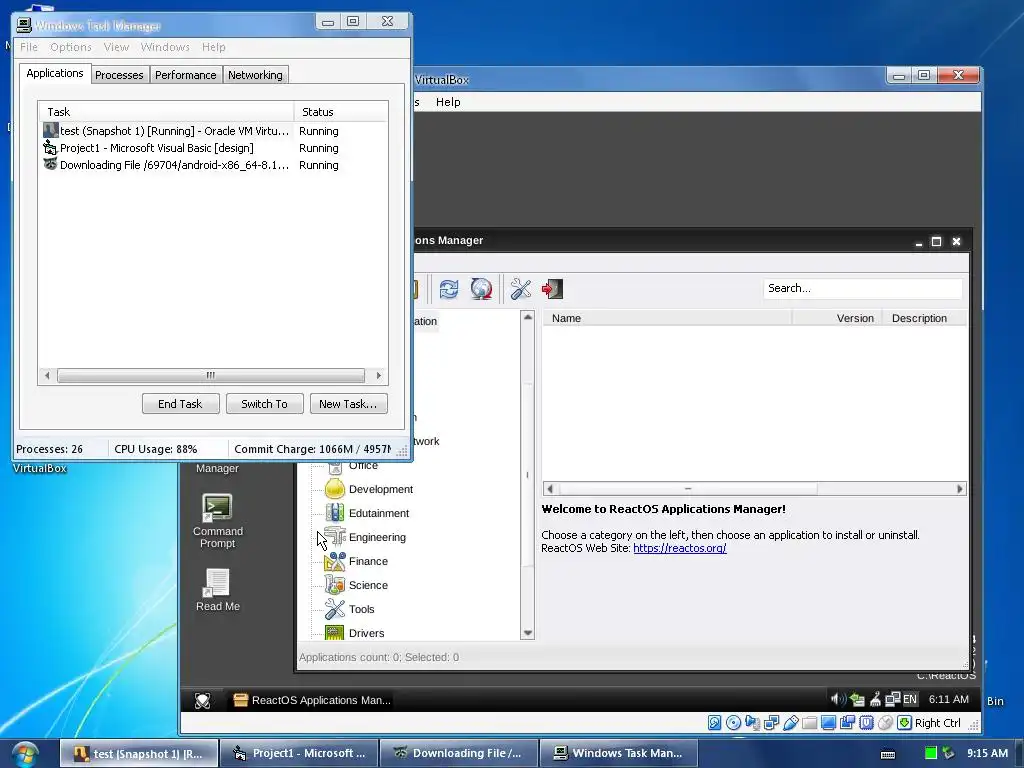Image resolution: width=1024 pixels, height=768 pixels.
Task: Click the Exit door icon in Applications Manager
Action: click(552, 289)
